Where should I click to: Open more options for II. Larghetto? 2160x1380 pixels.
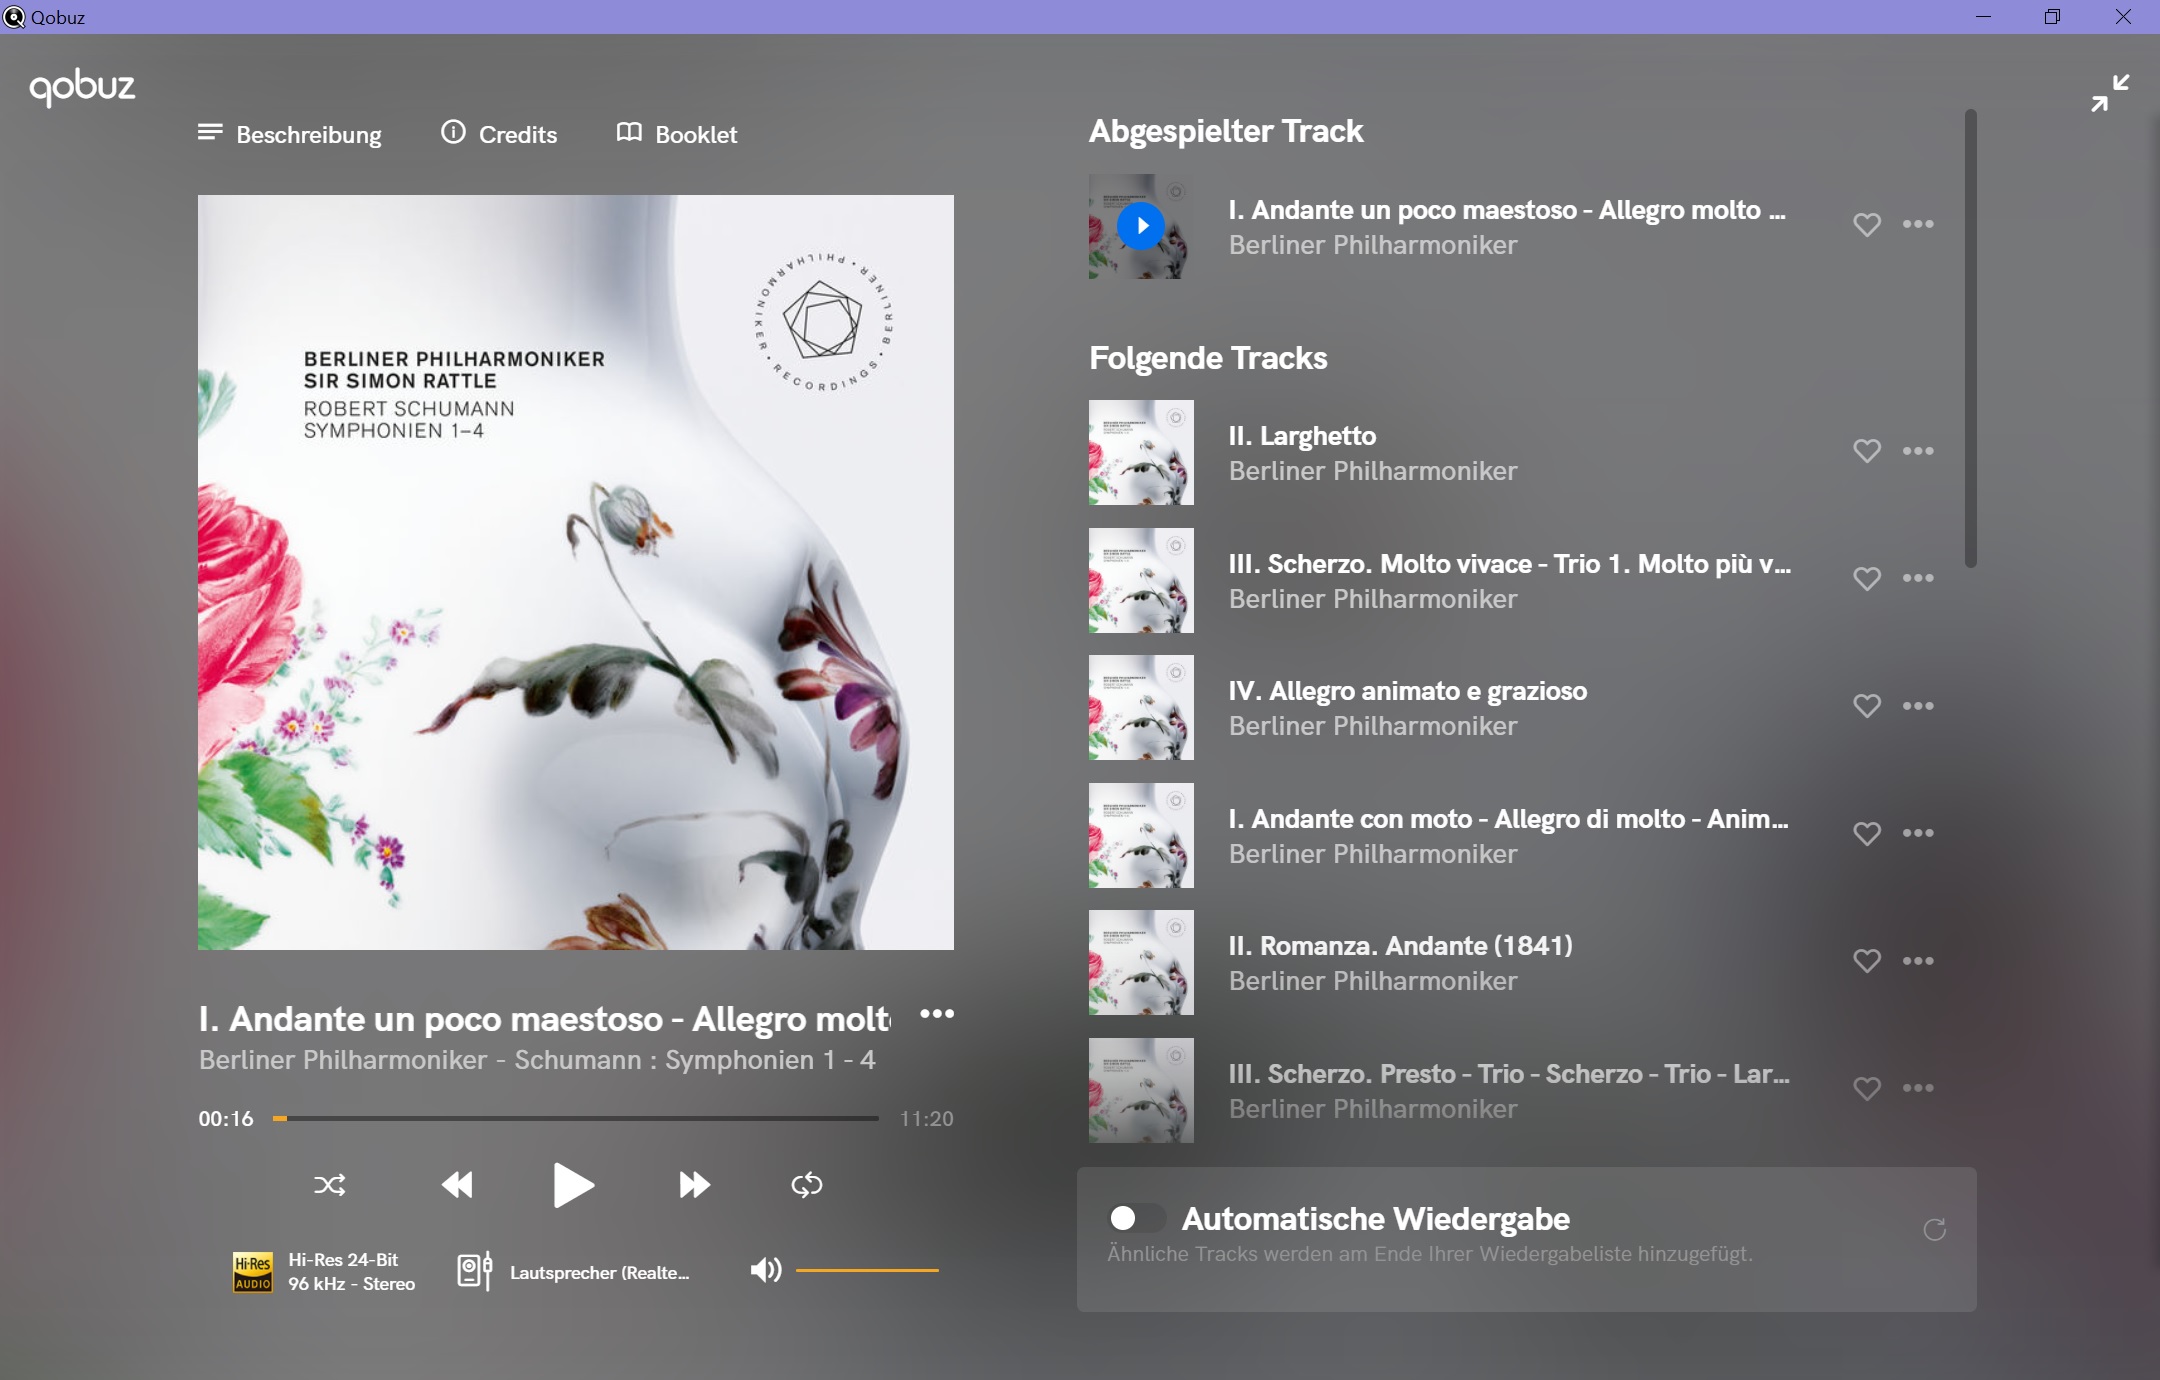[x=1918, y=451]
